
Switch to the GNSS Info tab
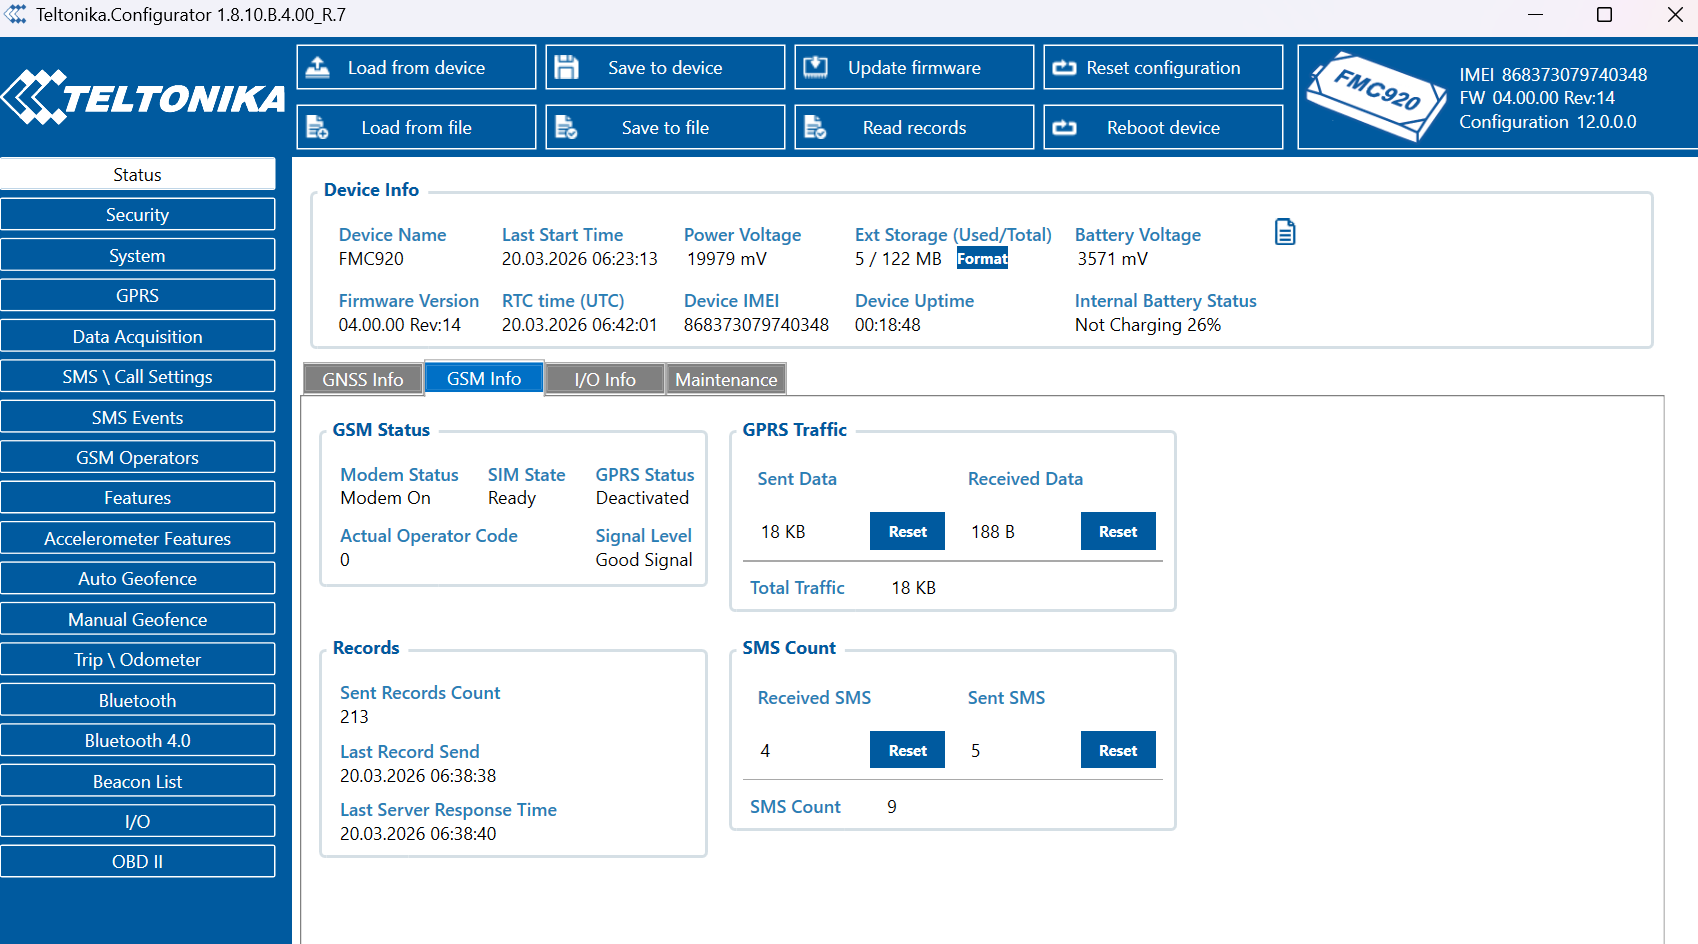[x=363, y=379]
